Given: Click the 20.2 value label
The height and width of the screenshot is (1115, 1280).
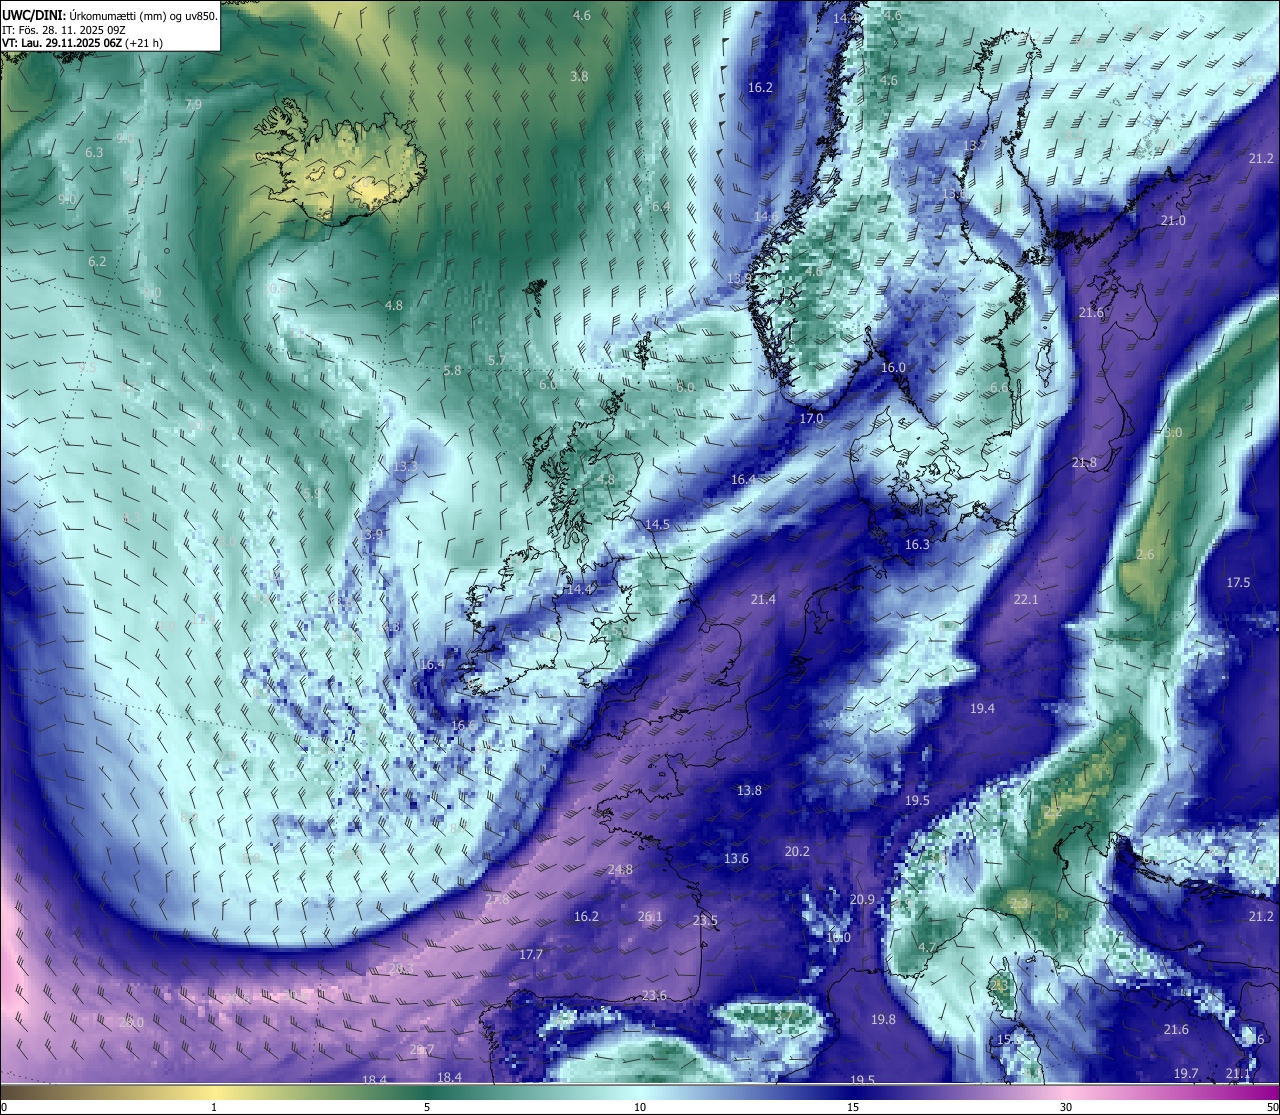Looking at the screenshot, I should [x=797, y=851].
